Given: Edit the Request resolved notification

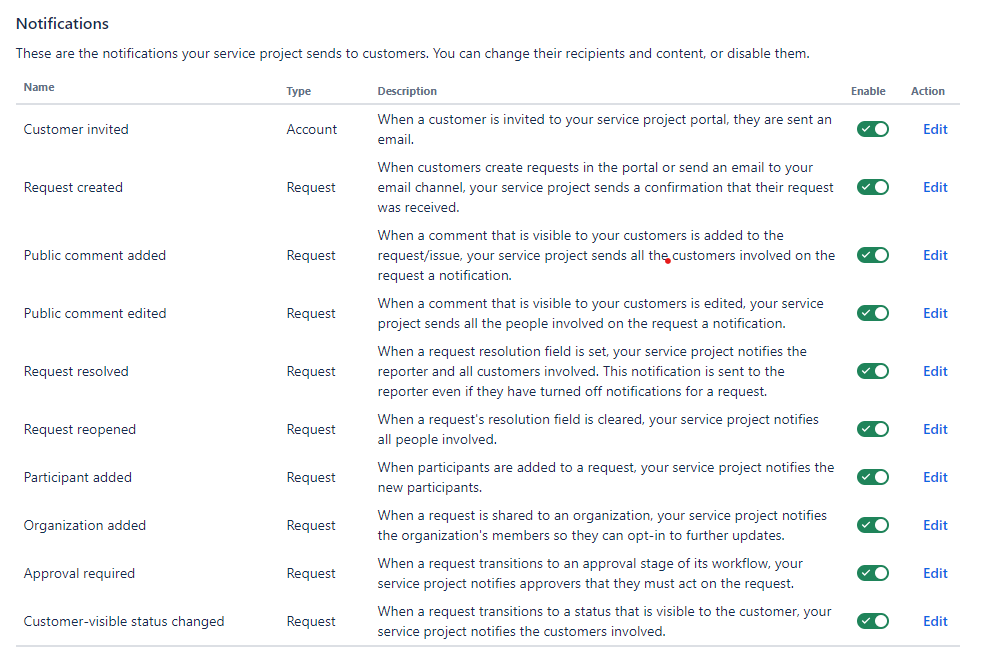Looking at the screenshot, I should (935, 371).
